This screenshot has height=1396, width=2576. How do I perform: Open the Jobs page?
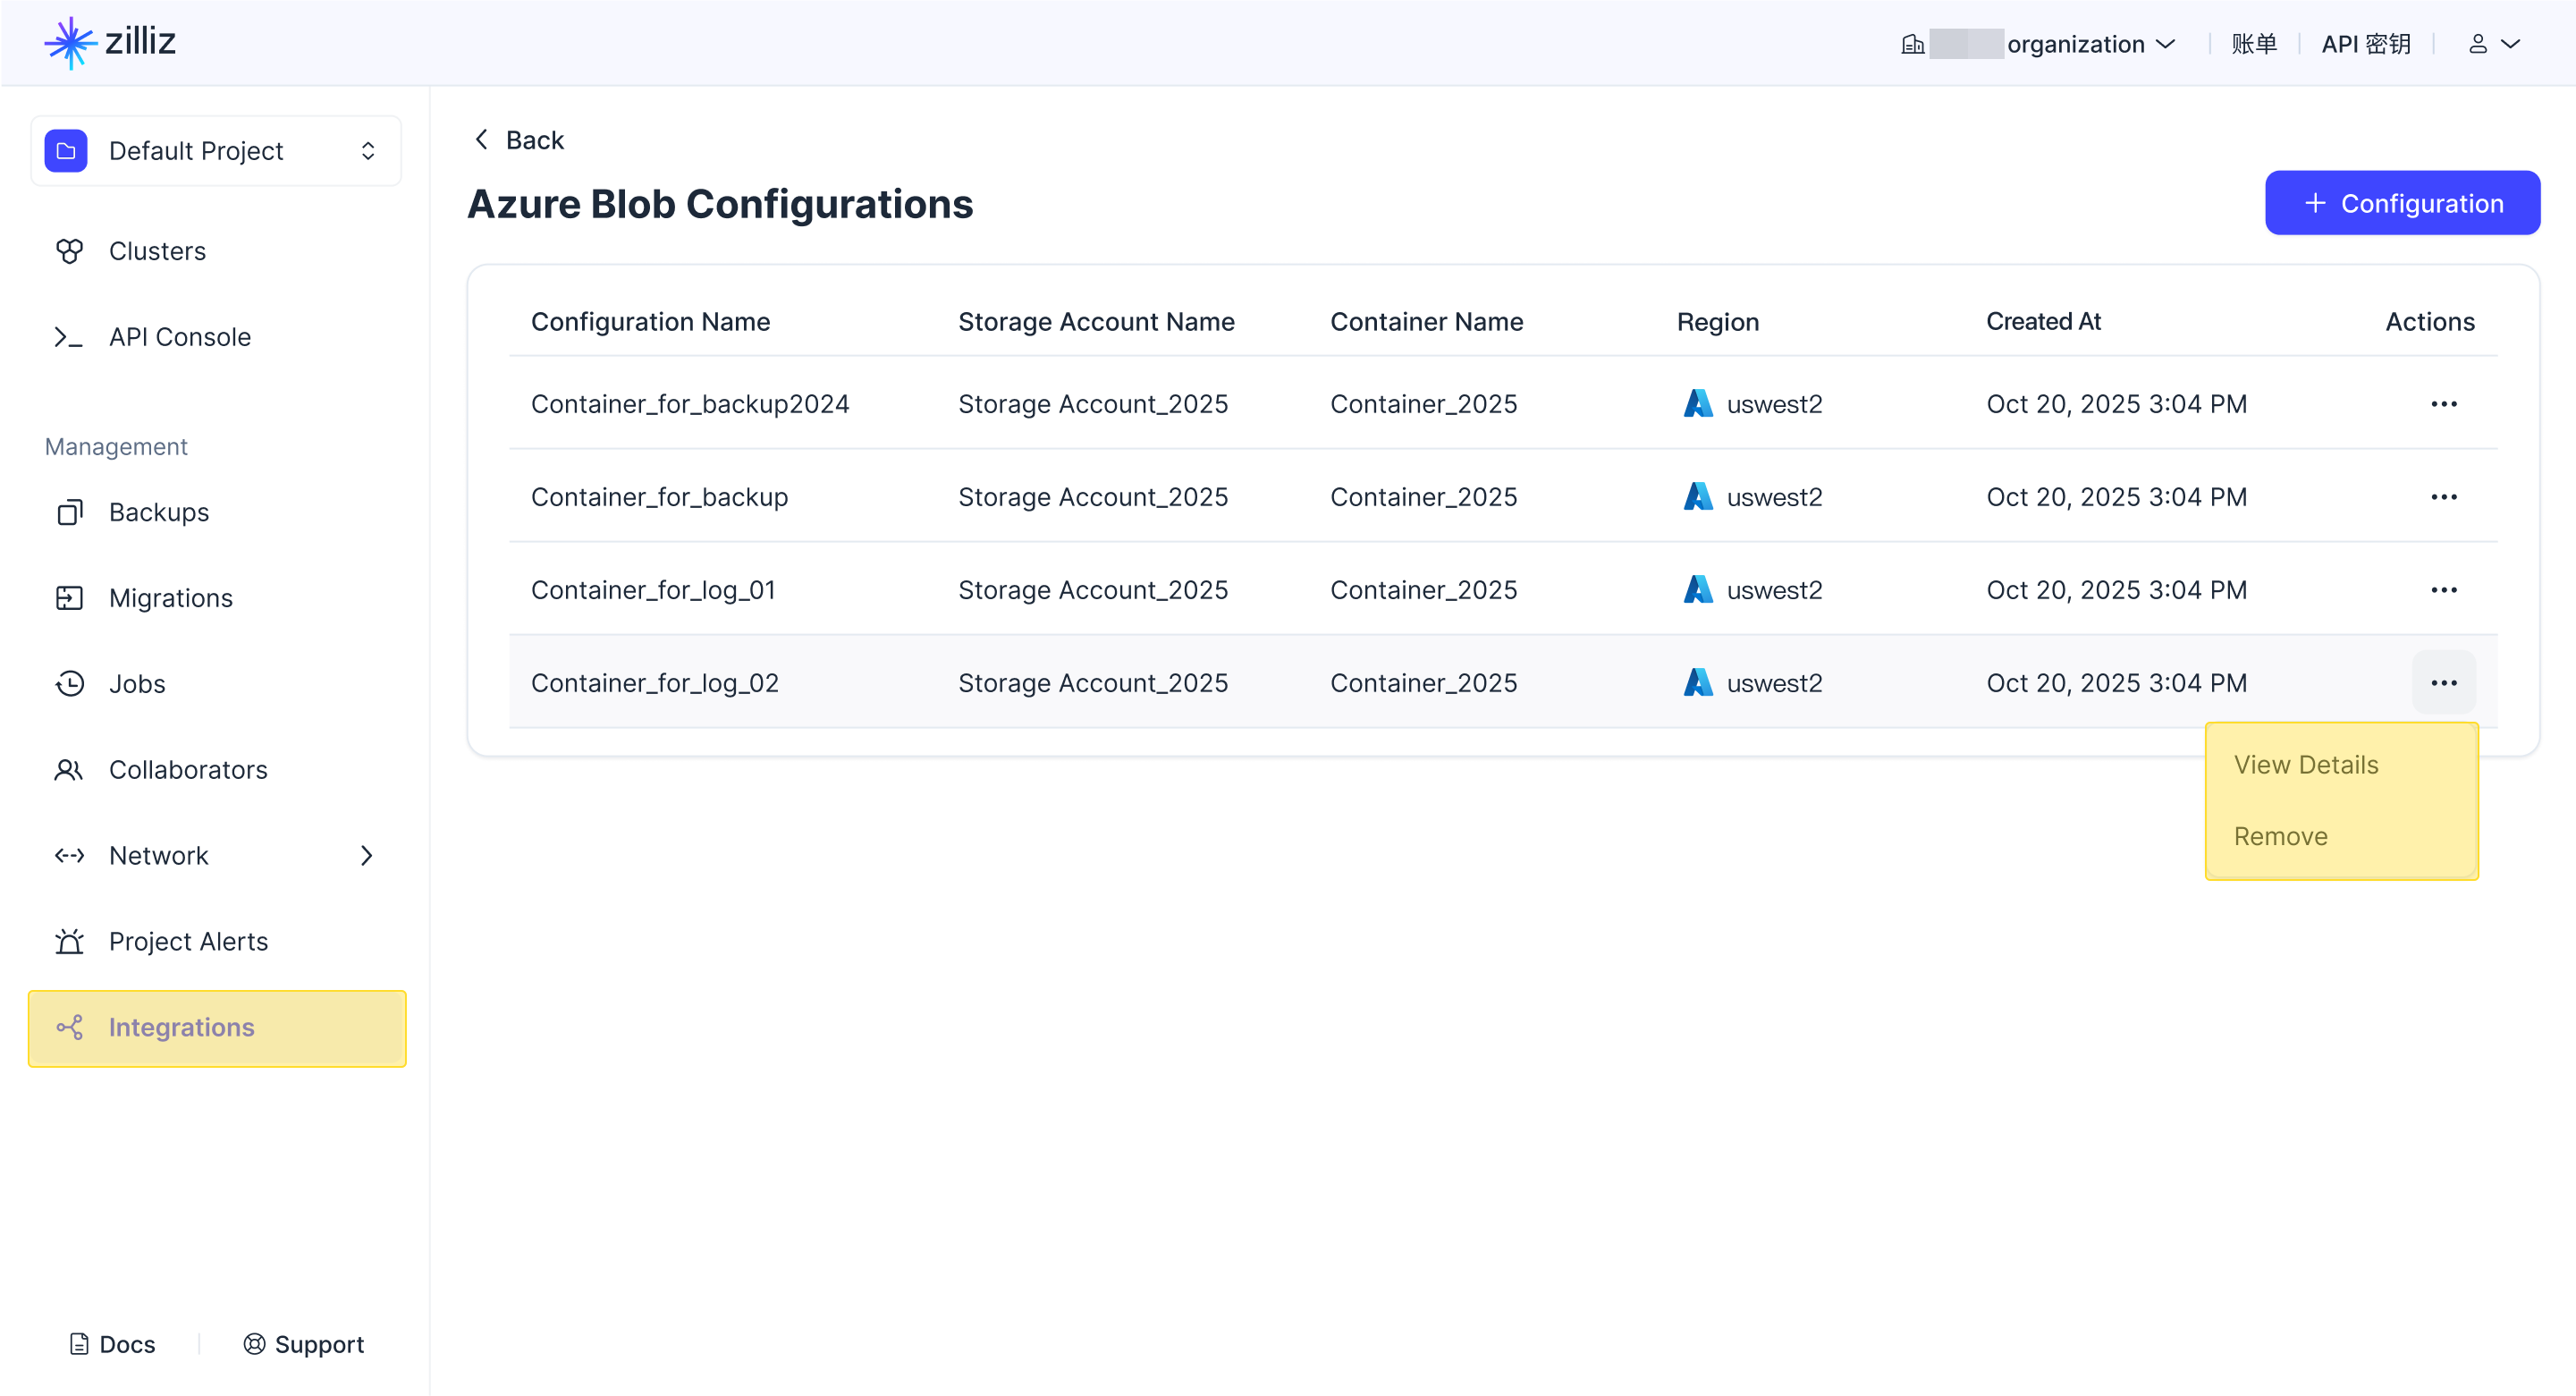[137, 684]
